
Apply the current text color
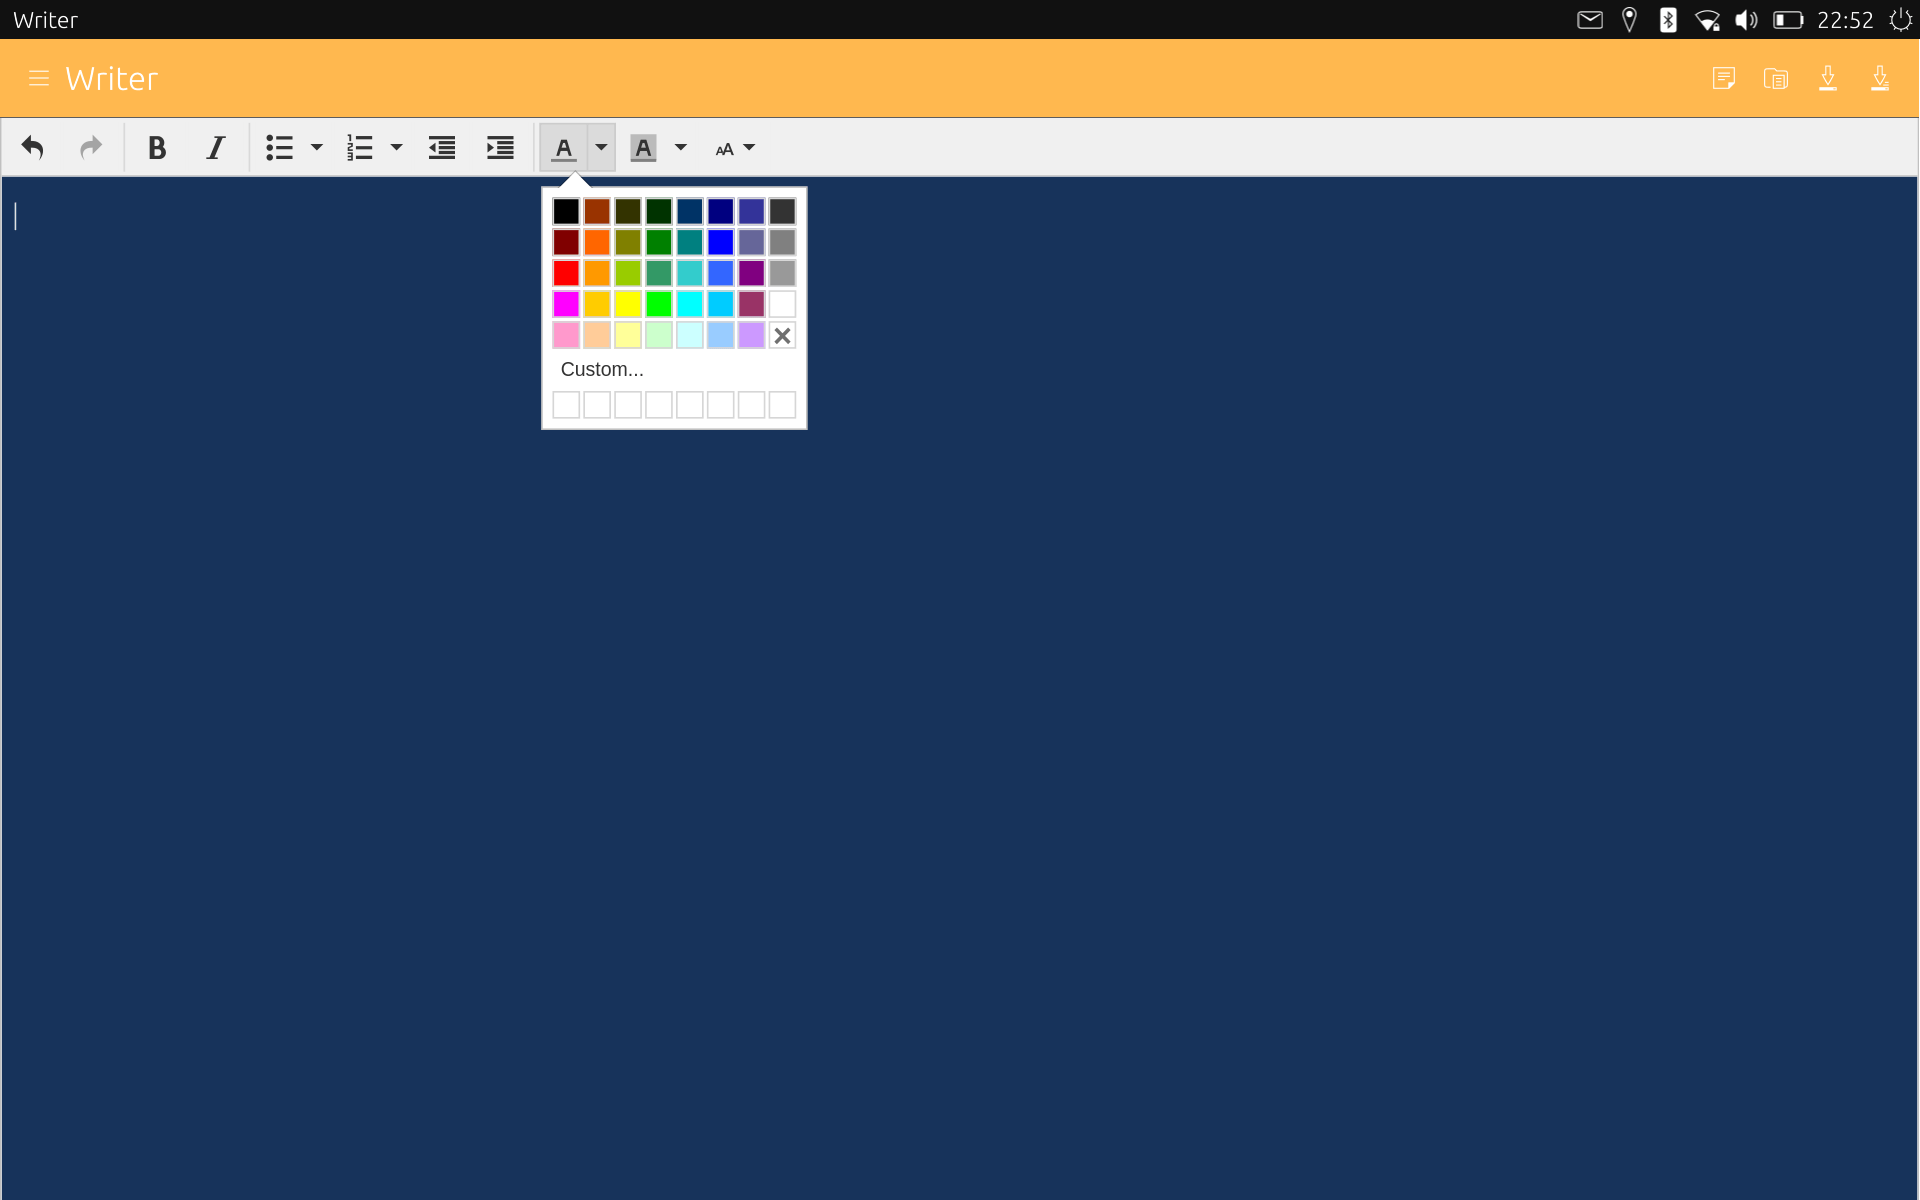tap(564, 148)
